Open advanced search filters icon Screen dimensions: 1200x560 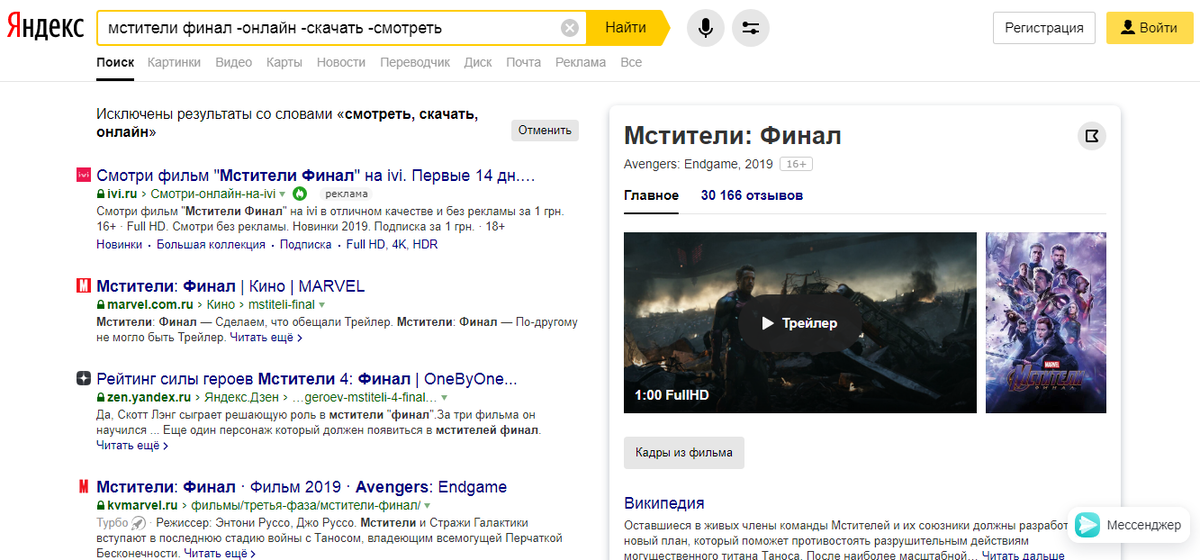point(751,28)
